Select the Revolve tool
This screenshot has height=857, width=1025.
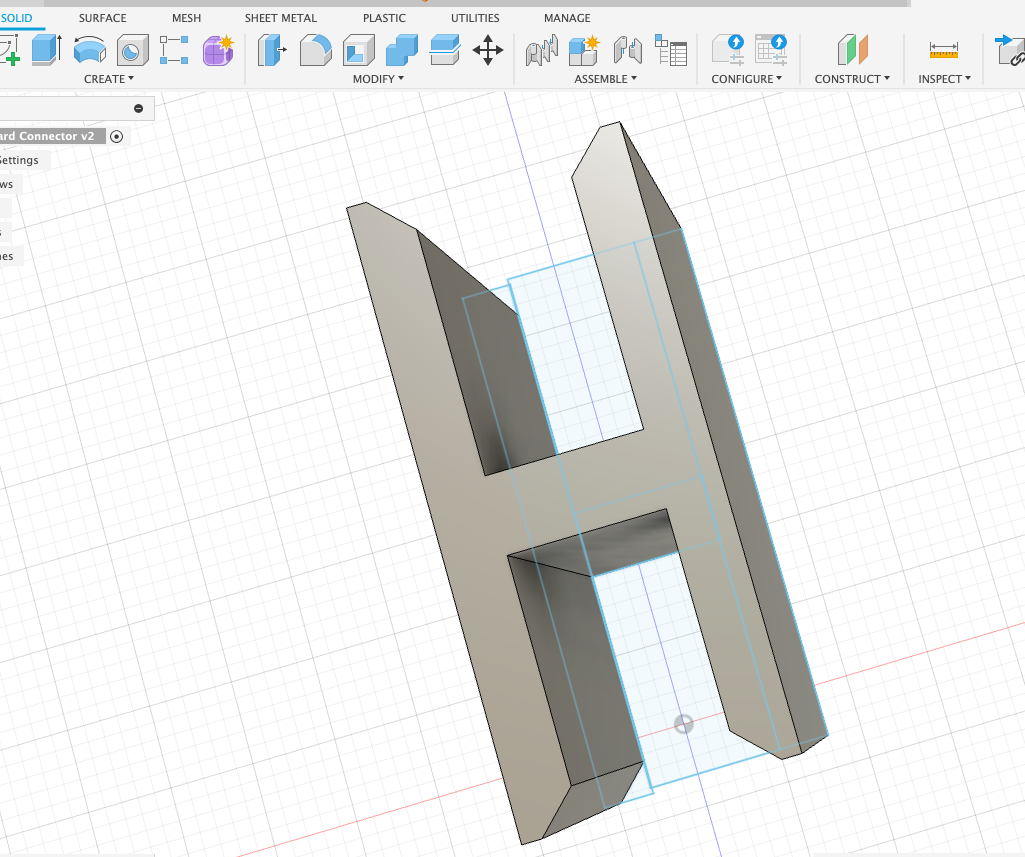tap(90, 49)
